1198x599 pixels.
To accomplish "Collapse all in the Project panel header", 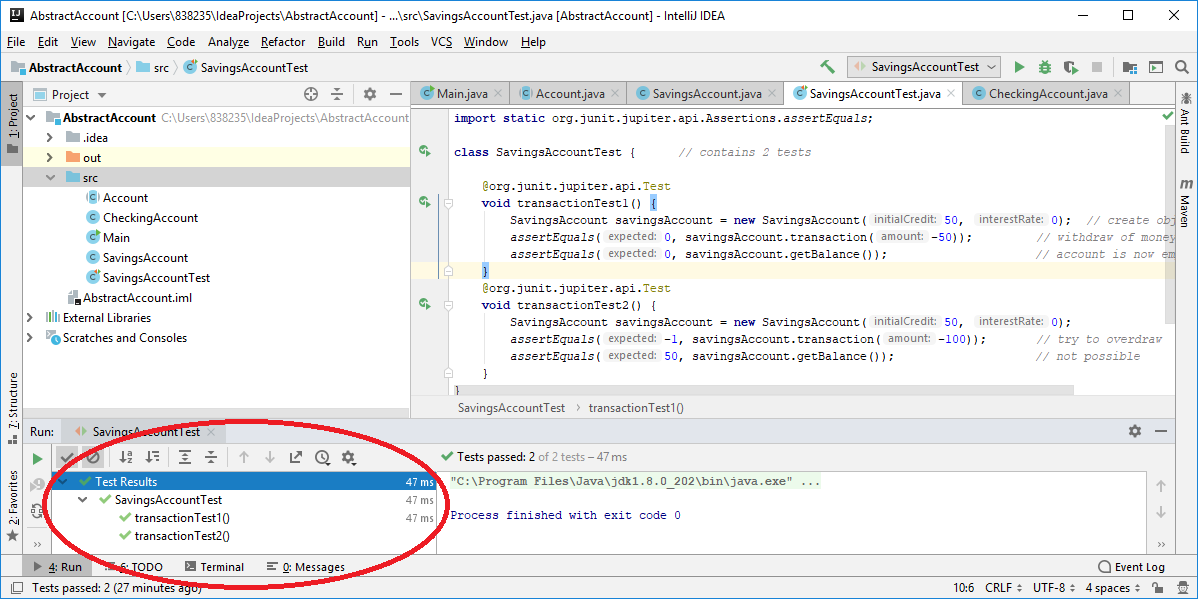I will point(337,95).
